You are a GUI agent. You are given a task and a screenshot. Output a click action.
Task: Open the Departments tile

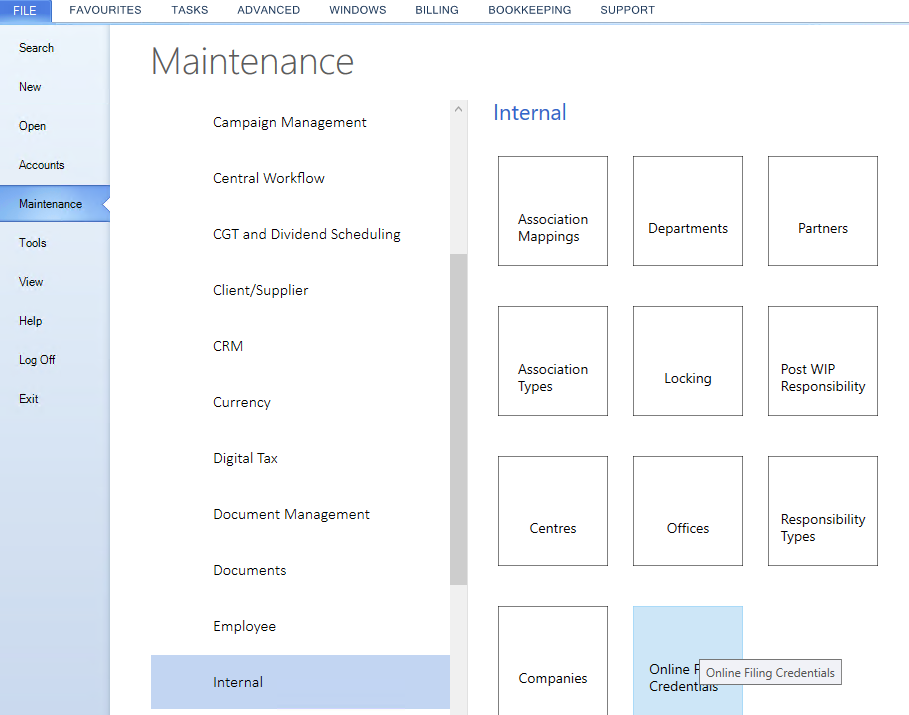pos(688,211)
